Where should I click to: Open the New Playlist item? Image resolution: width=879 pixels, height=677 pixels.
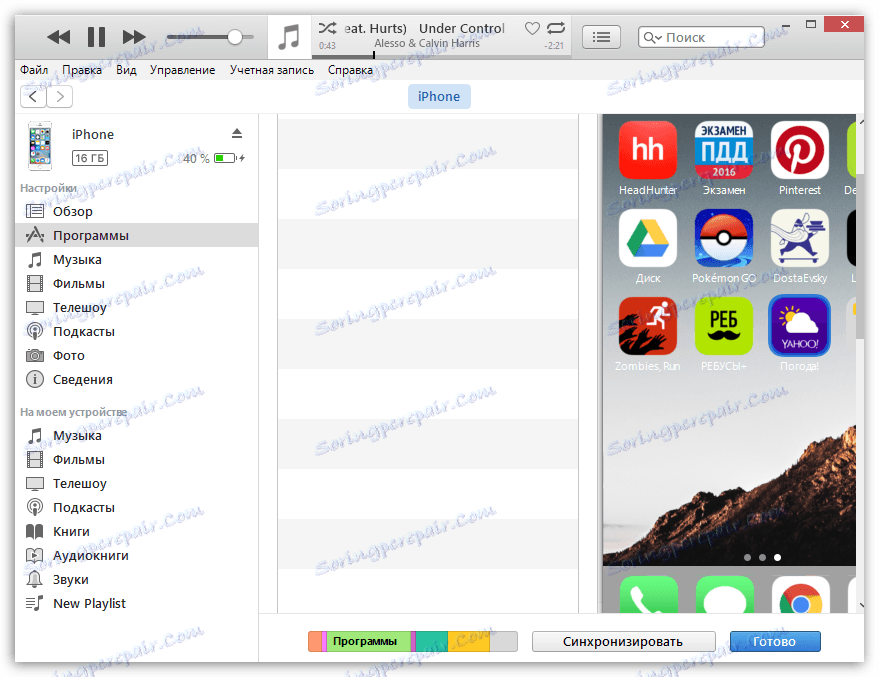[137, 604]
